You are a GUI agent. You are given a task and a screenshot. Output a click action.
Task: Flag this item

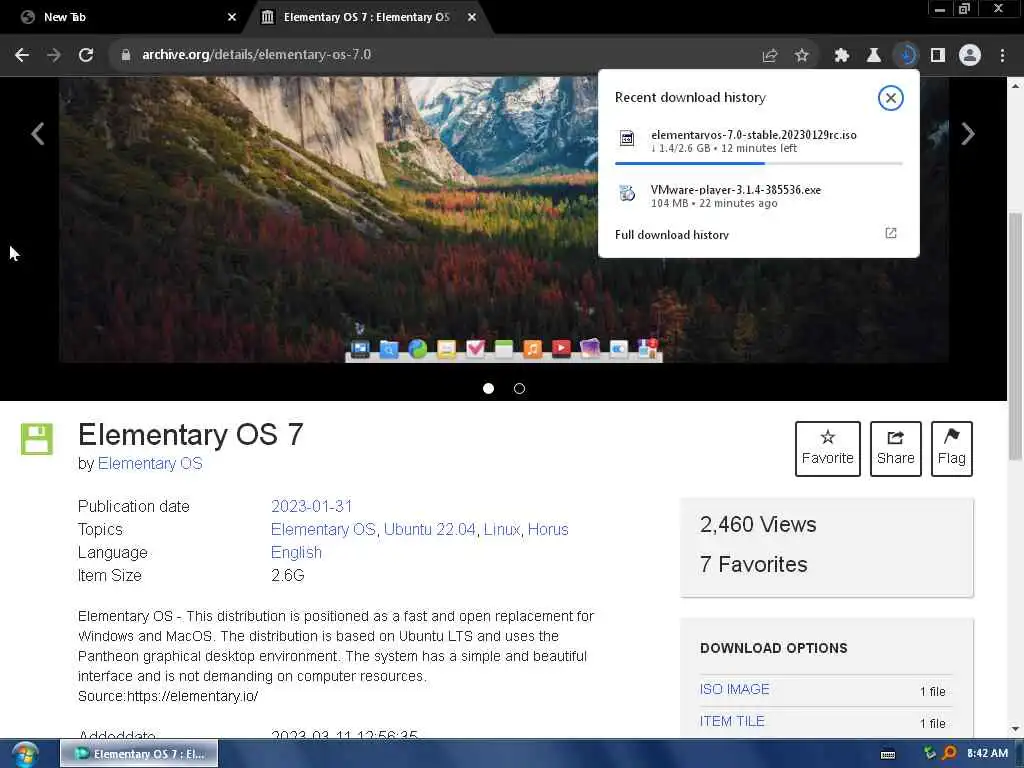[952, 449]
